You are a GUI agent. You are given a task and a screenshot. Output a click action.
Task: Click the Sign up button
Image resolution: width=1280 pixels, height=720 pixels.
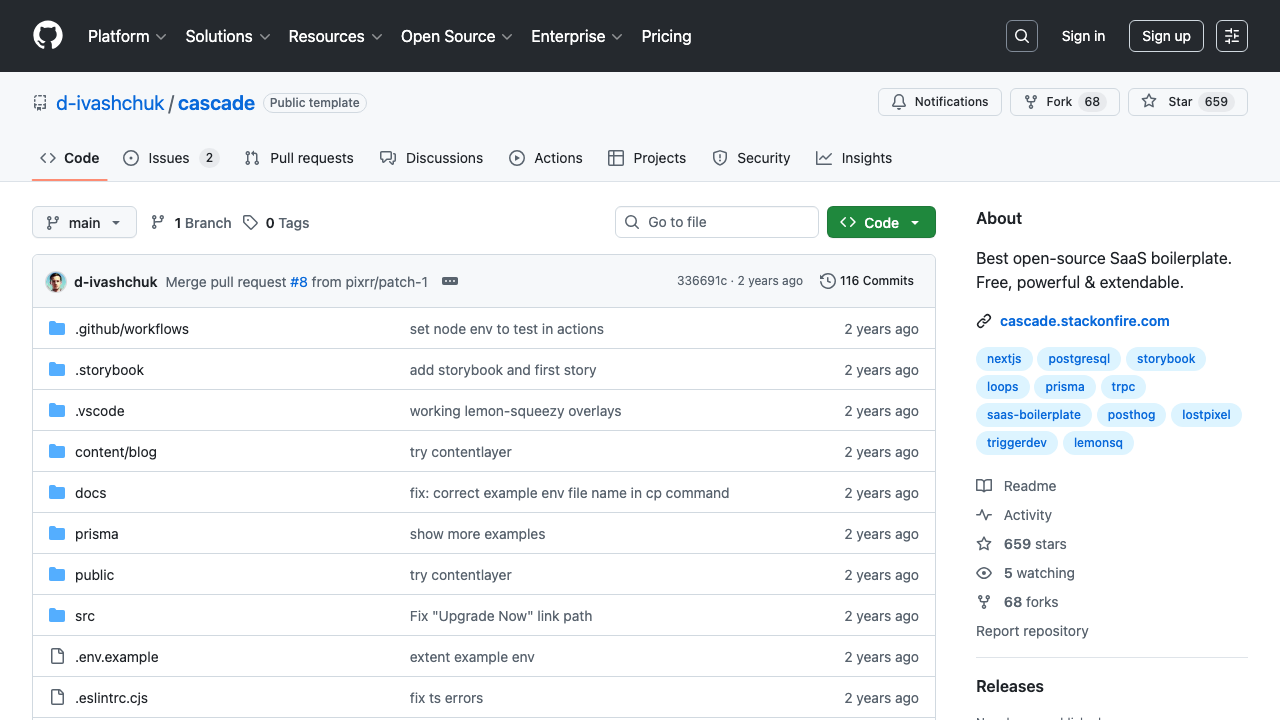click(1166, 36)
